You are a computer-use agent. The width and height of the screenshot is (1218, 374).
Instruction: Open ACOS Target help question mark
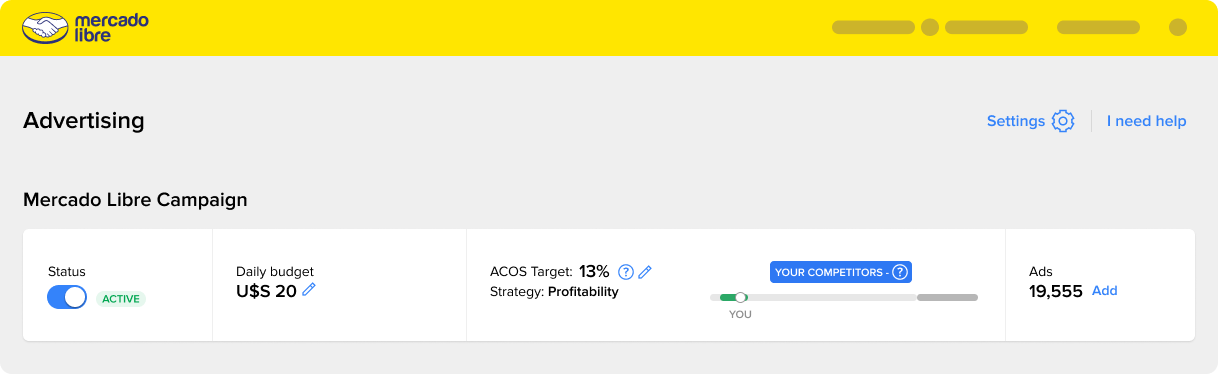point(626,271)
